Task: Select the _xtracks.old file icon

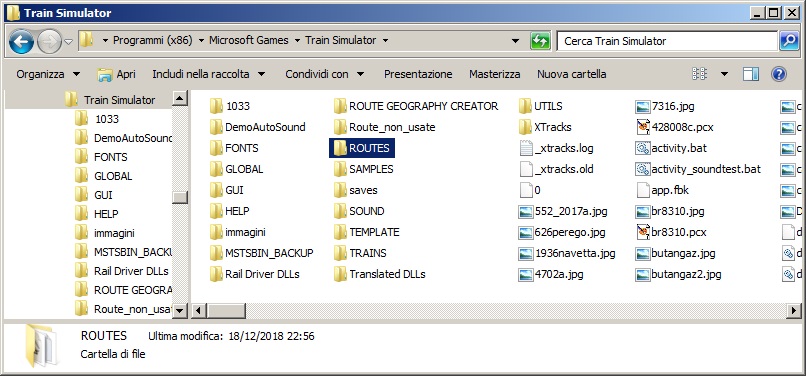Action: tap(525, 169)
